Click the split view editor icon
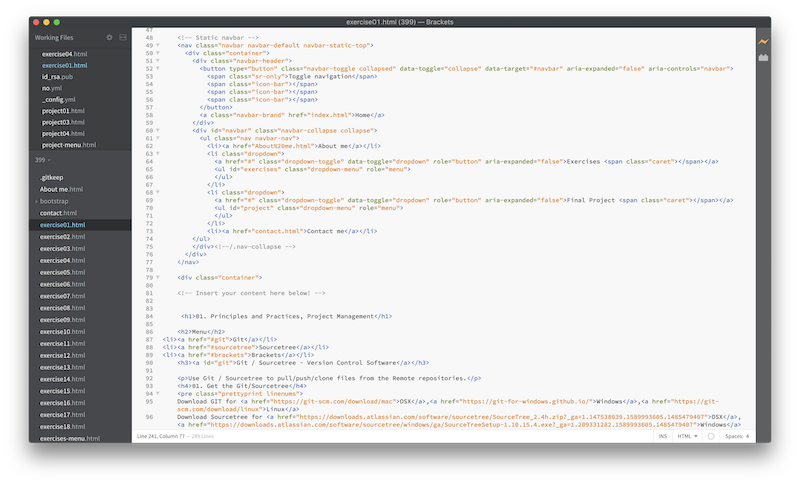Viewport: 800px width, 484px height. pyautogui.click(x=123, y=37)
